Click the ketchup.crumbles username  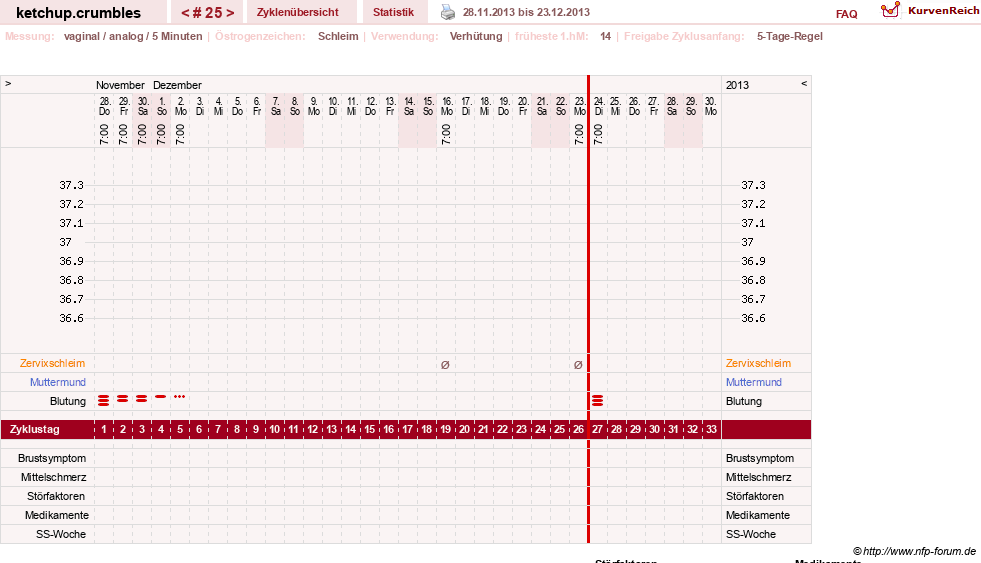point(78,13)
